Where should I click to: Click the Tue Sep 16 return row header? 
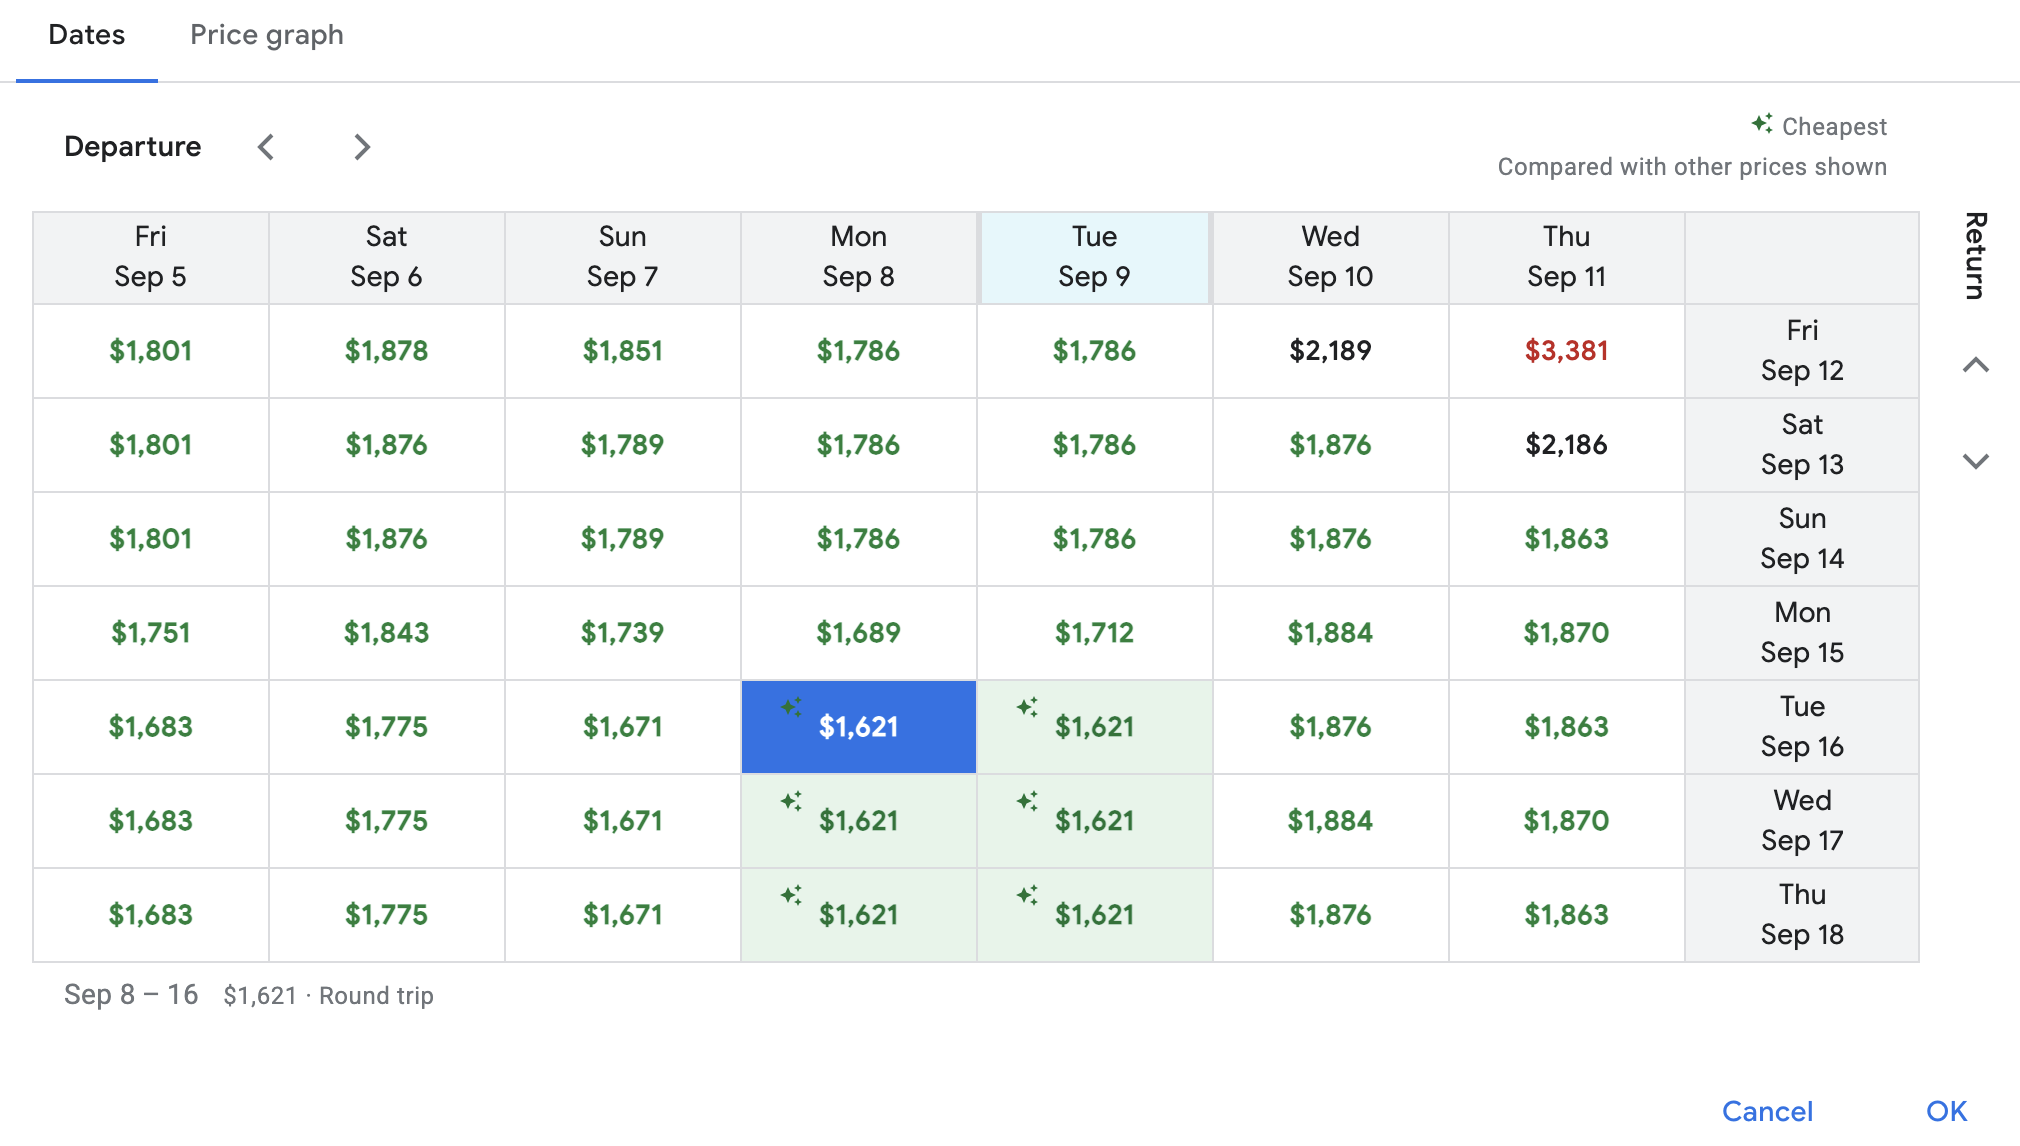1802,727
